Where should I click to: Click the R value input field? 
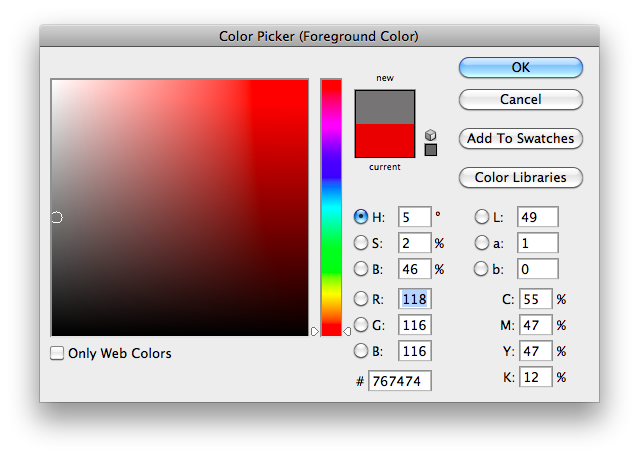[x=414, y=298]
